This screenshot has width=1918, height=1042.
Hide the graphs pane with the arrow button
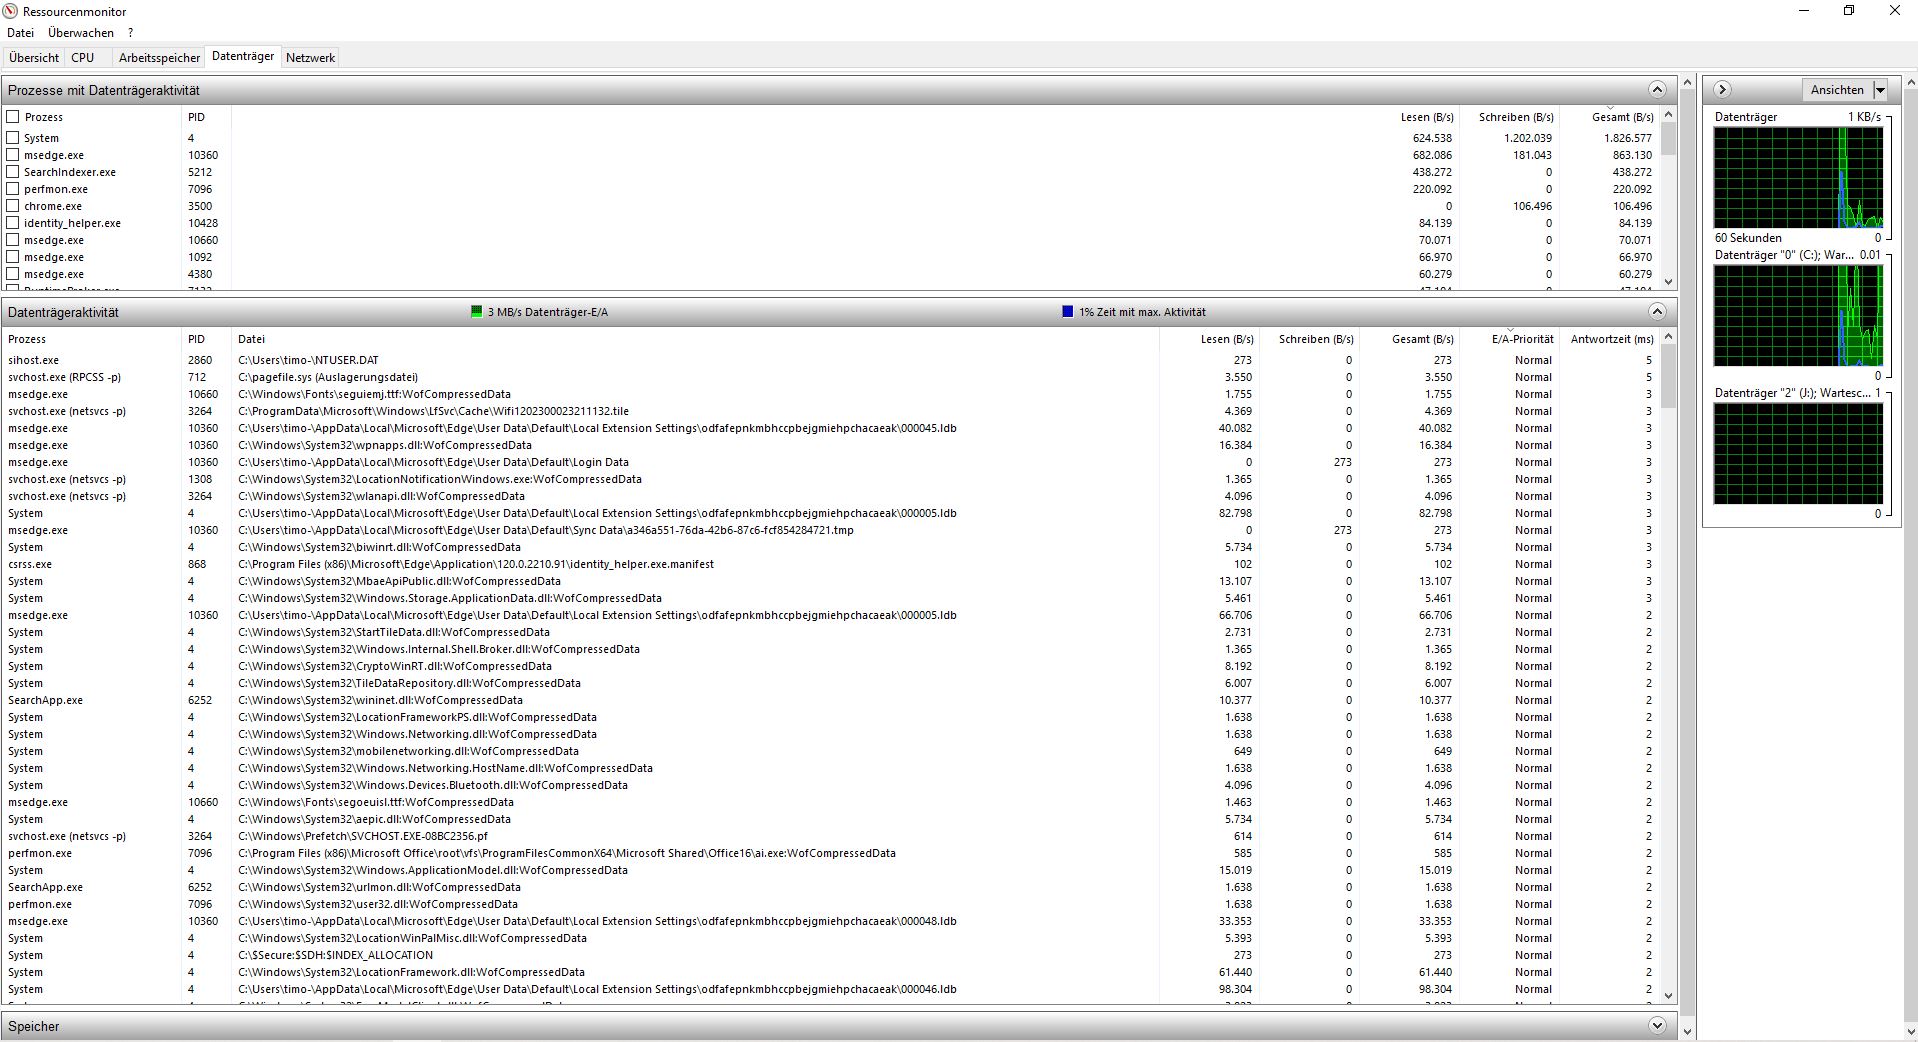(1722, 90)
